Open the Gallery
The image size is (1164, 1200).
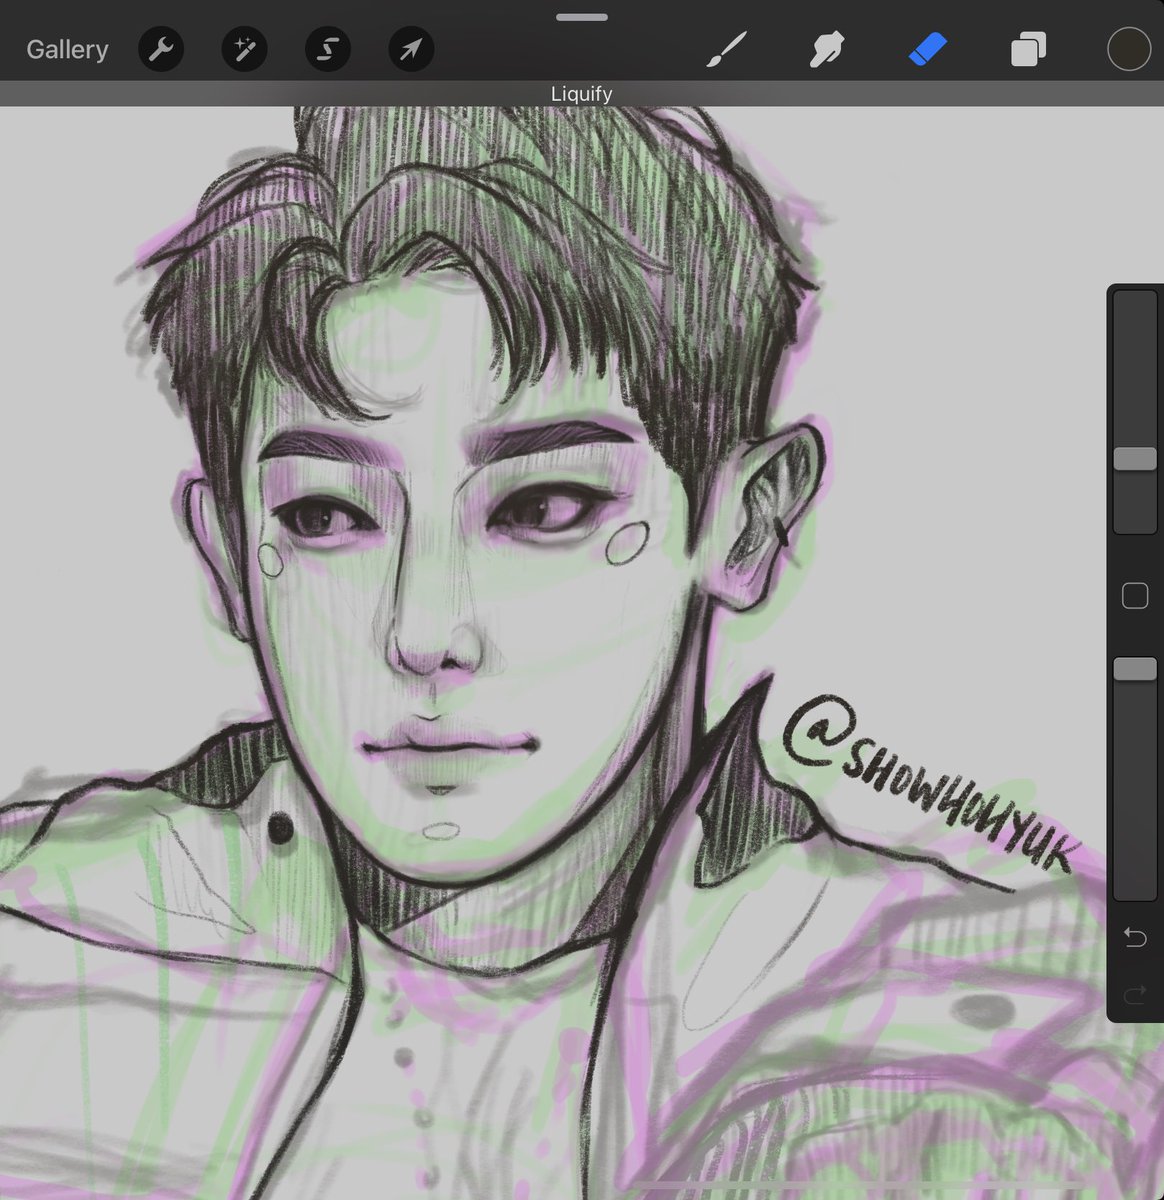(x=67, y=49)
